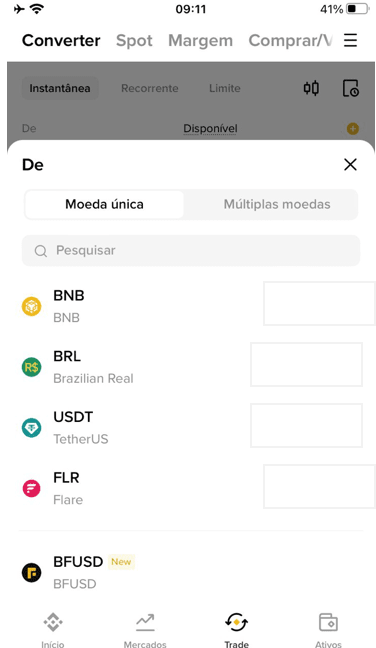This screenshot has height=648, width=376.
Task: Tap the USDT Tether icon
Action: coord(31,428)
